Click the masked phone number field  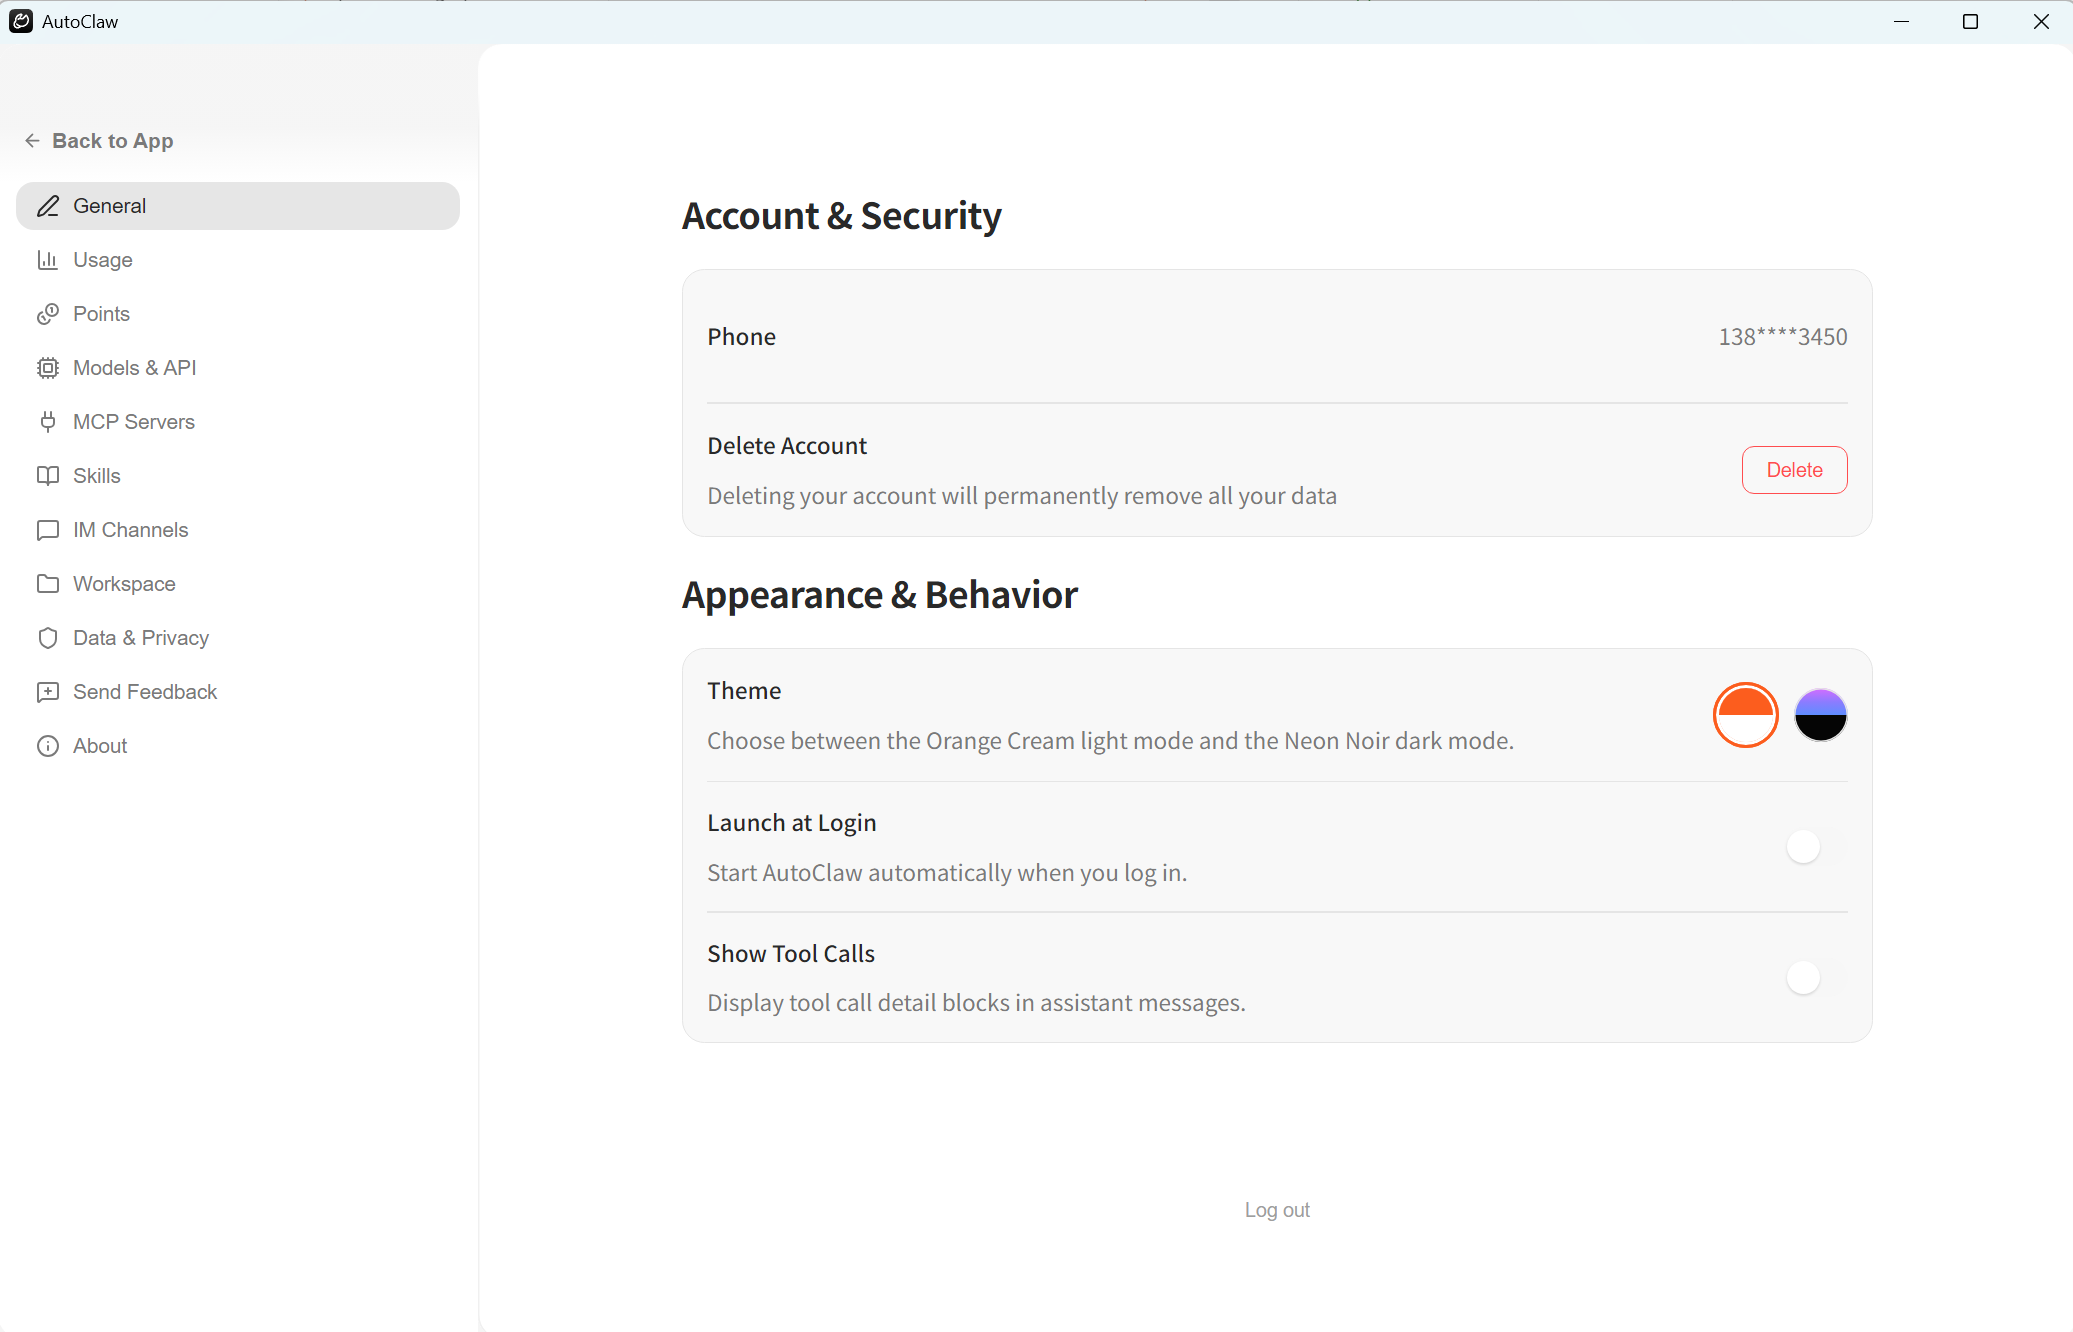pyautogui.click(x=1781, y=336)
